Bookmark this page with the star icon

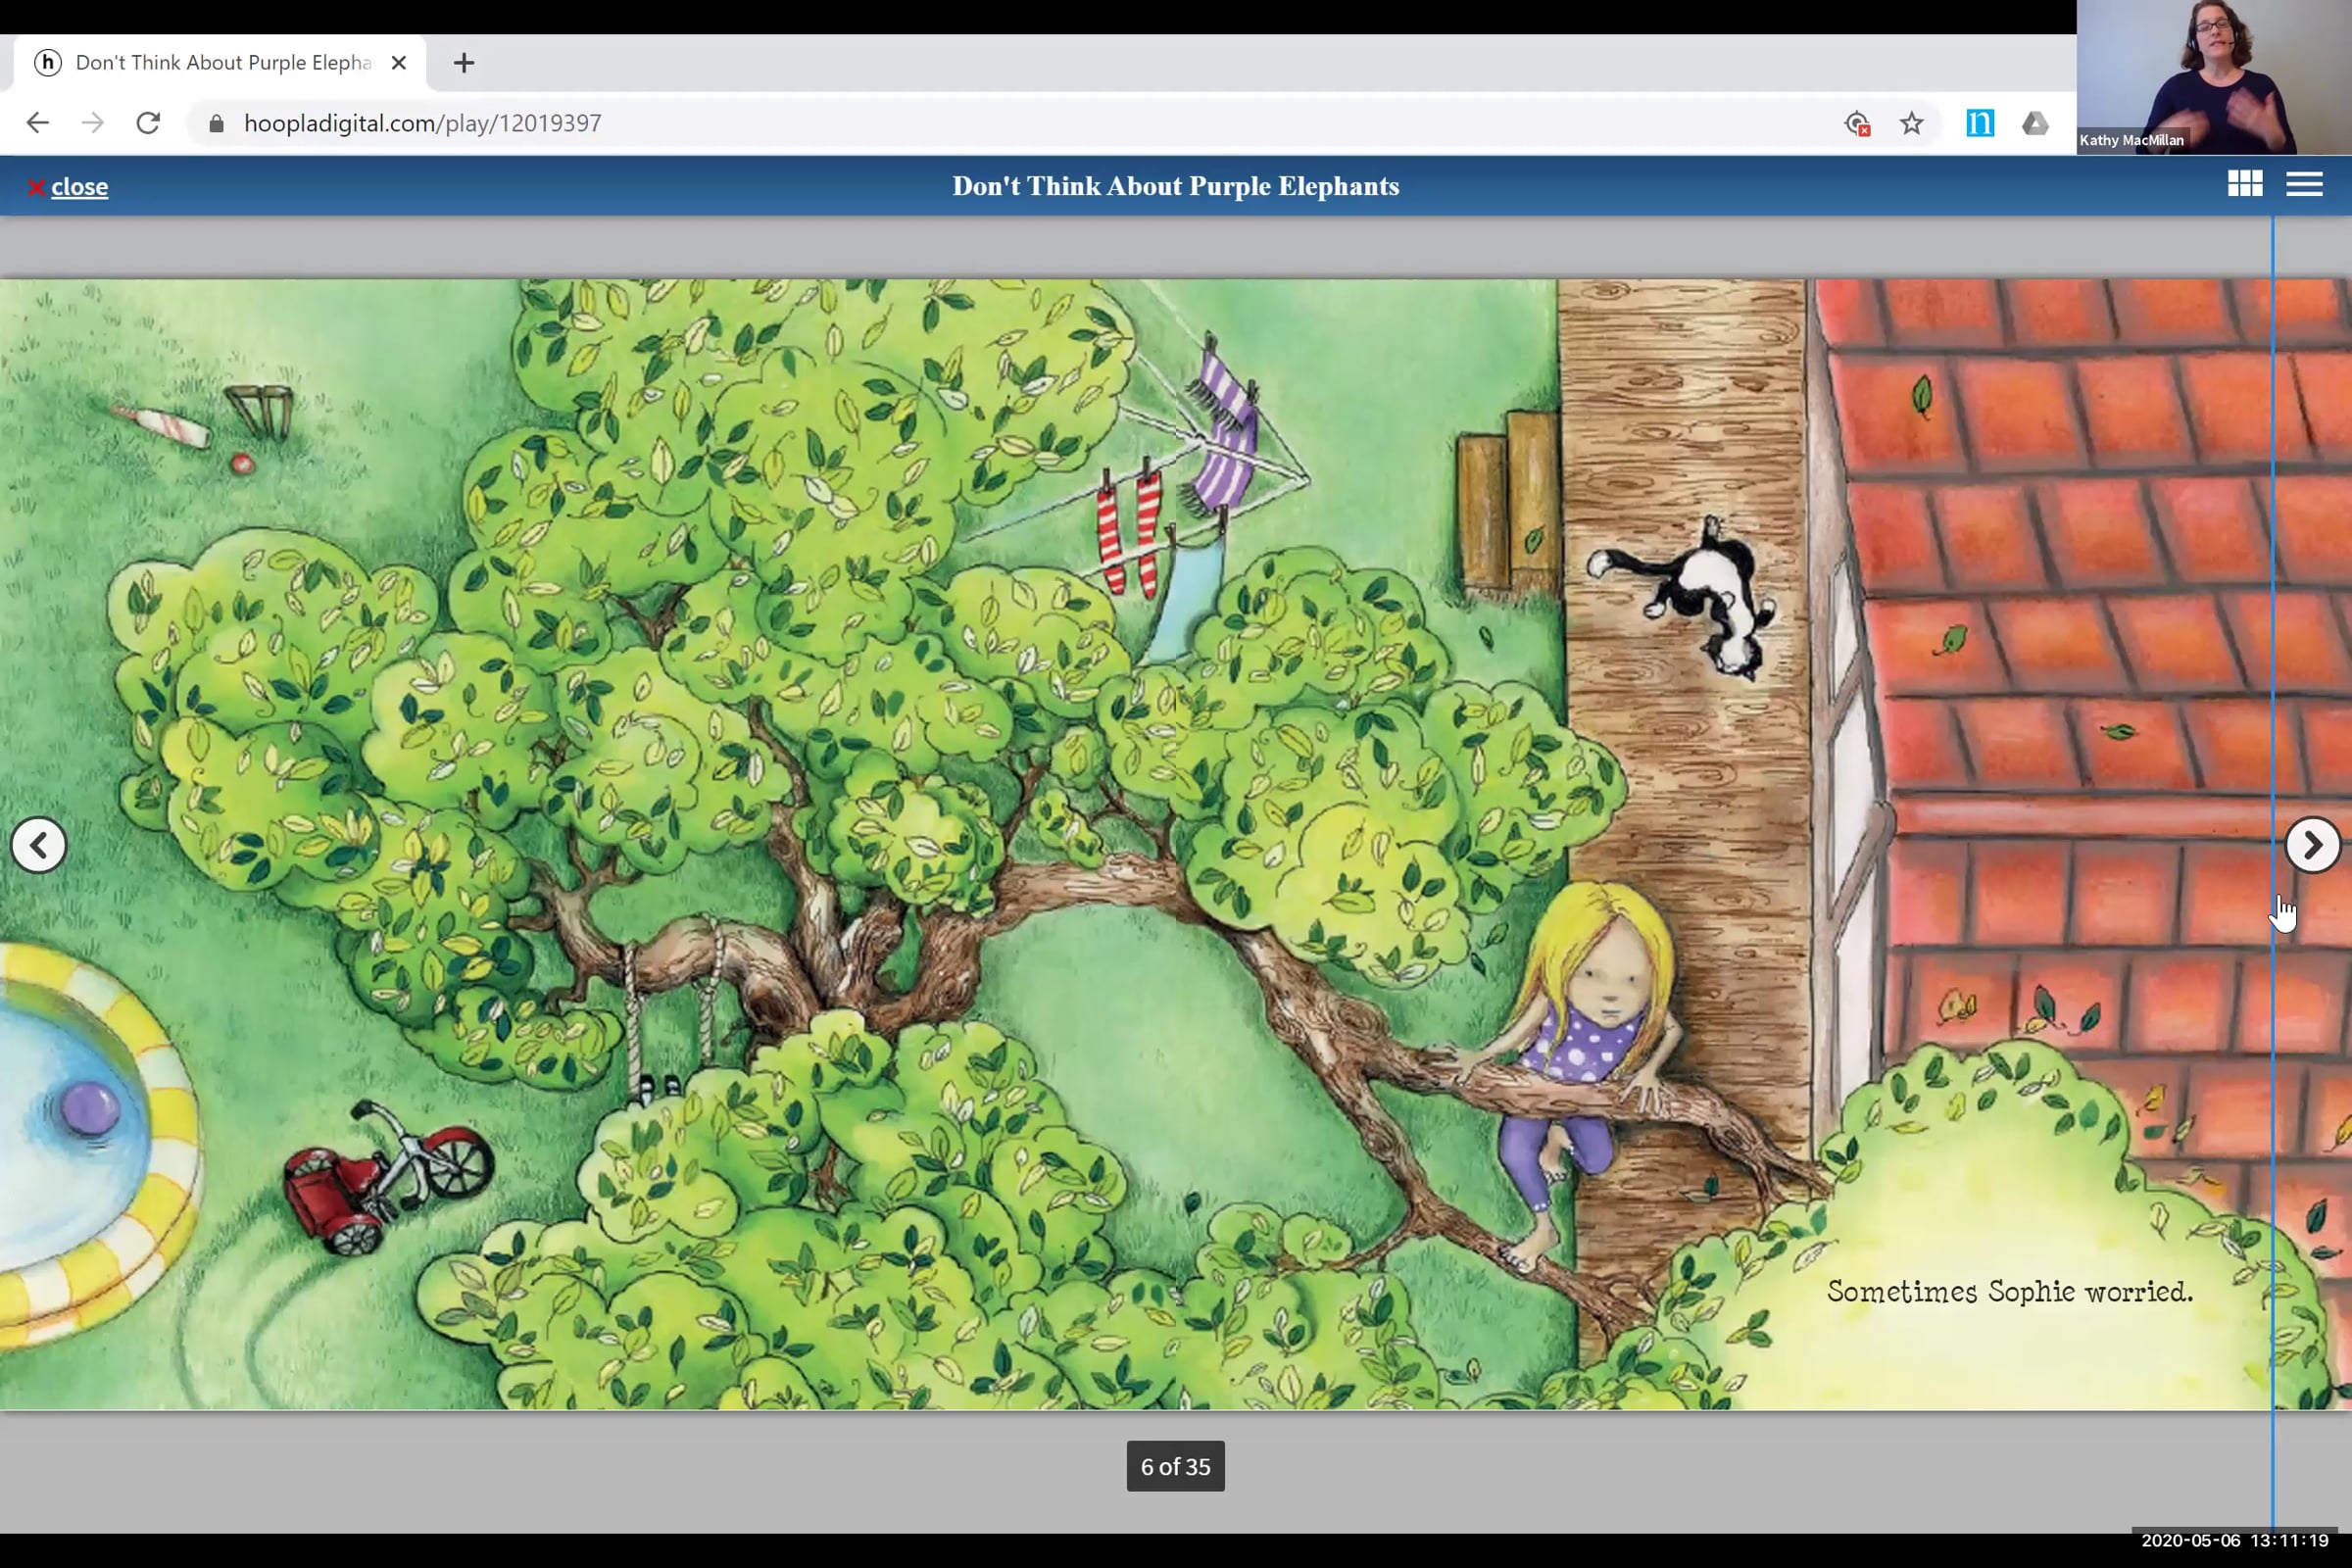pyautogui.click(x=1911, y=123)
